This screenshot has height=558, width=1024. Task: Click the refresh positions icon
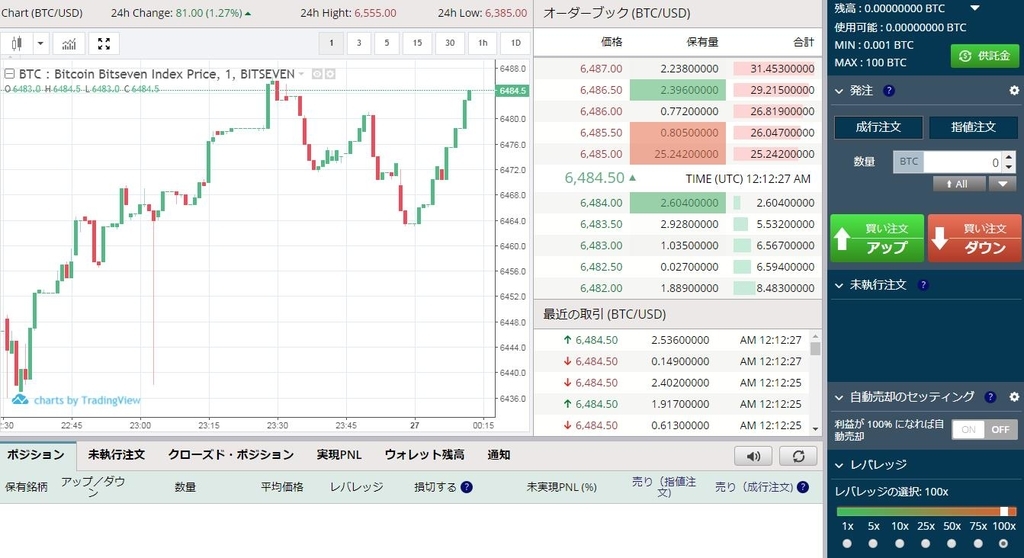[798, 456]
